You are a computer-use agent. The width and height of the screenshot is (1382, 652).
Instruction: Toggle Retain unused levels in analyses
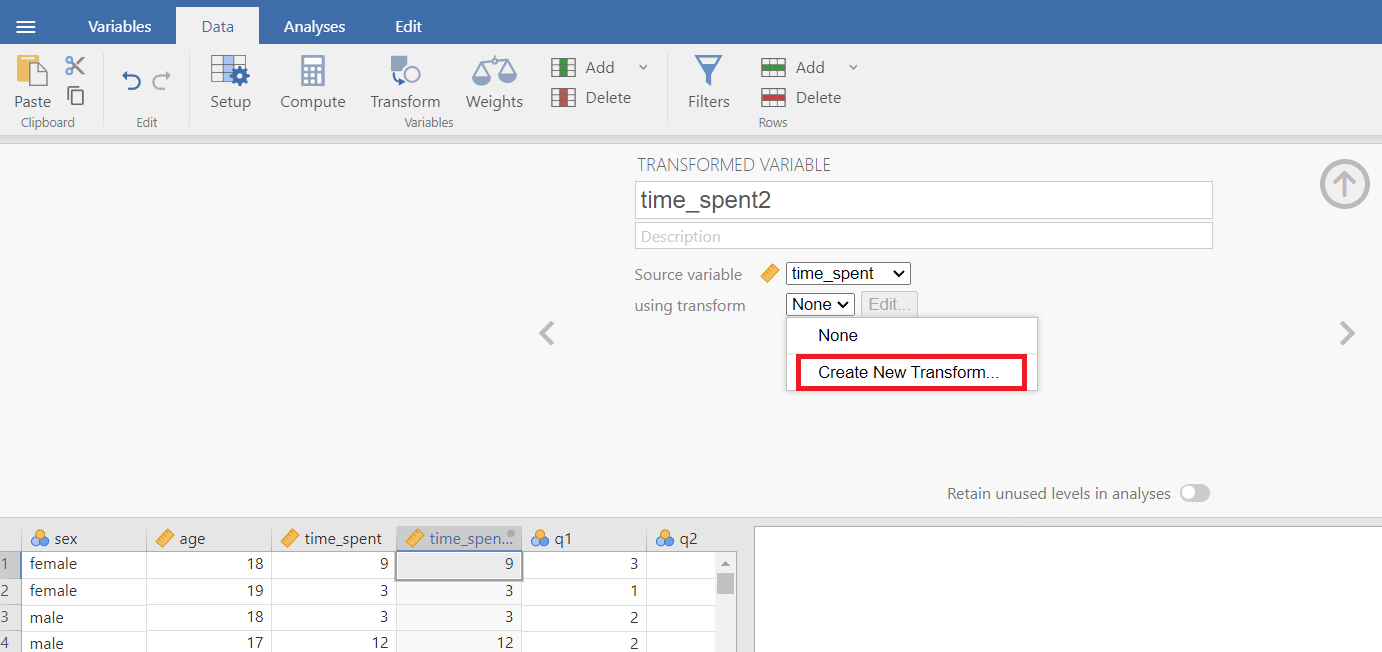click(x=1194, y=493)
